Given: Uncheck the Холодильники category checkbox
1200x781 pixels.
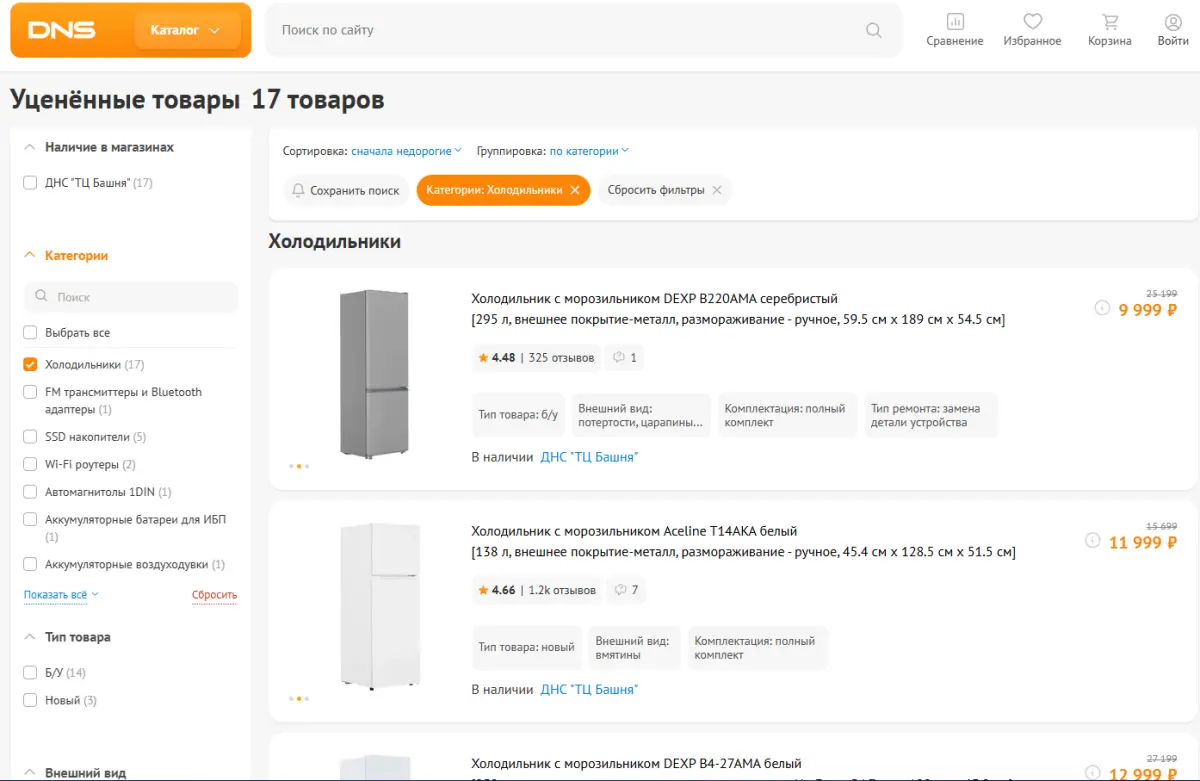Looking at the screenshot, I should click(x=30, y=364).
